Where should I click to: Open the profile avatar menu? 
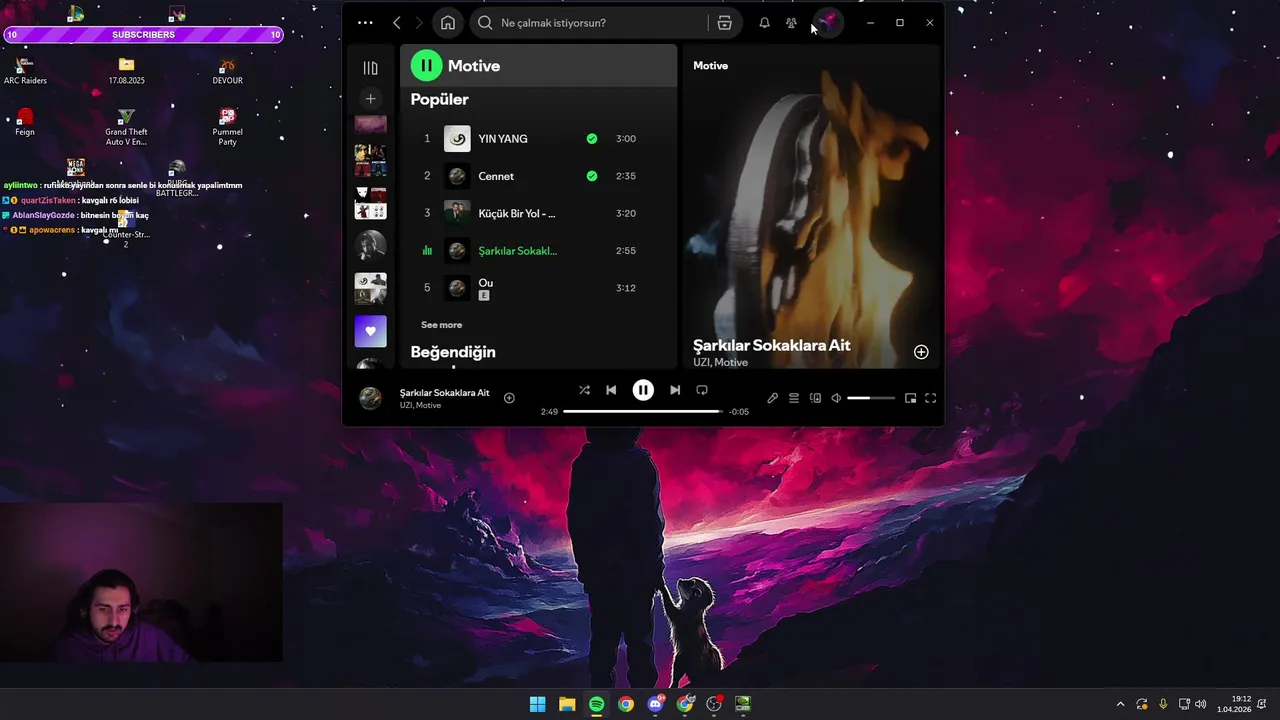point(828,22)
